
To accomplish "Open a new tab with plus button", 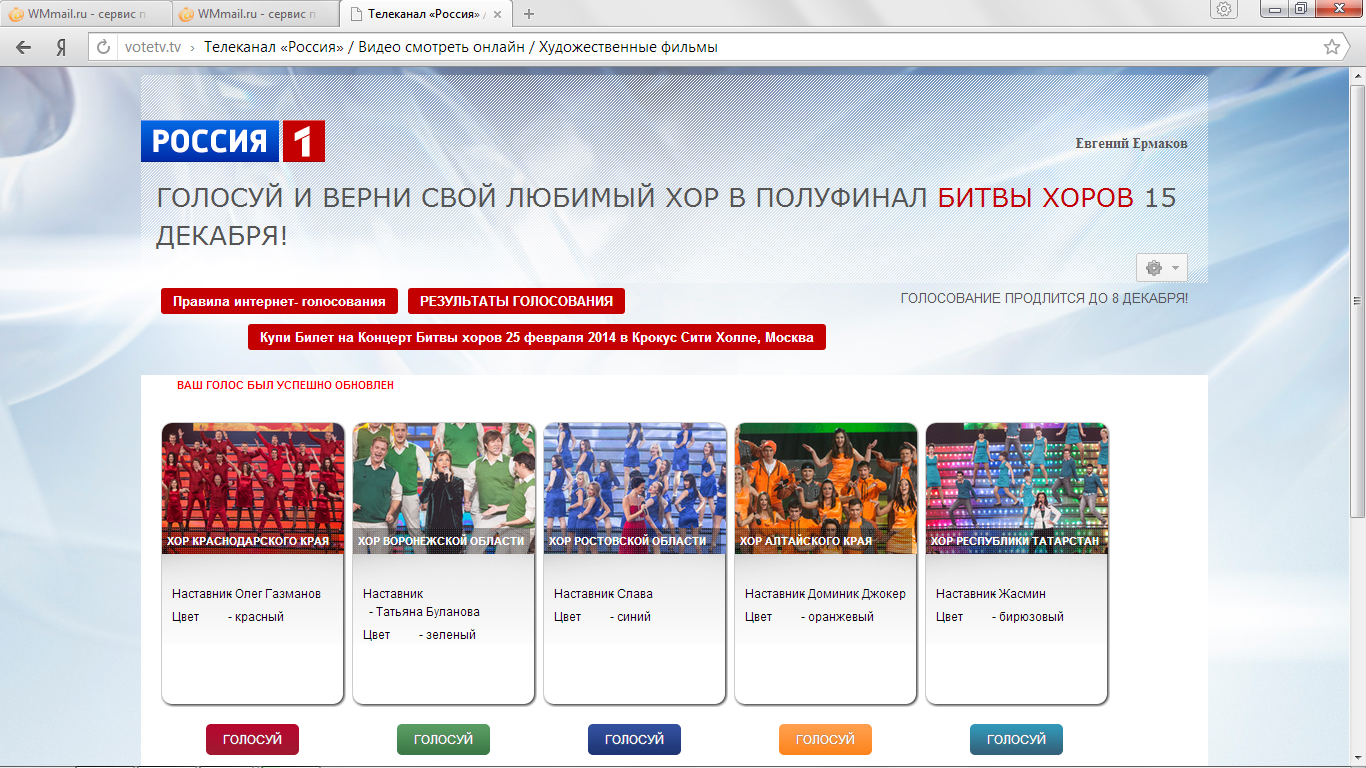I will pyautogui.click(x=529, y=14).
